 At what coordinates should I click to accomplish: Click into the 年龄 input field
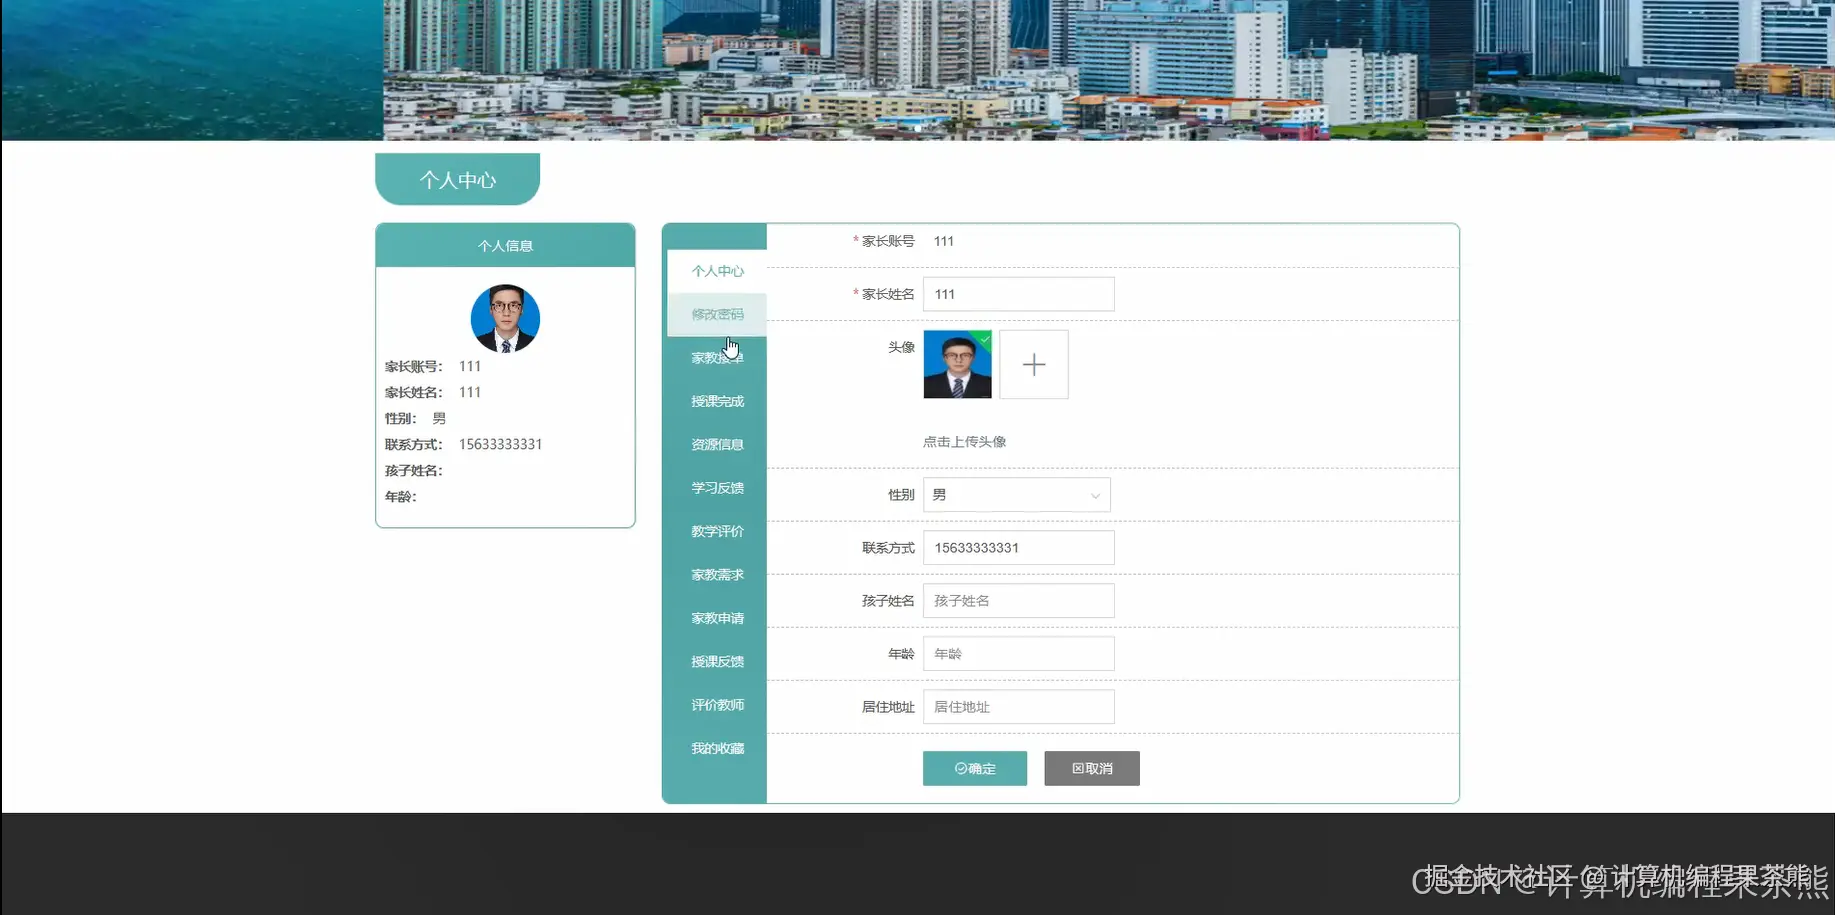1018,654
